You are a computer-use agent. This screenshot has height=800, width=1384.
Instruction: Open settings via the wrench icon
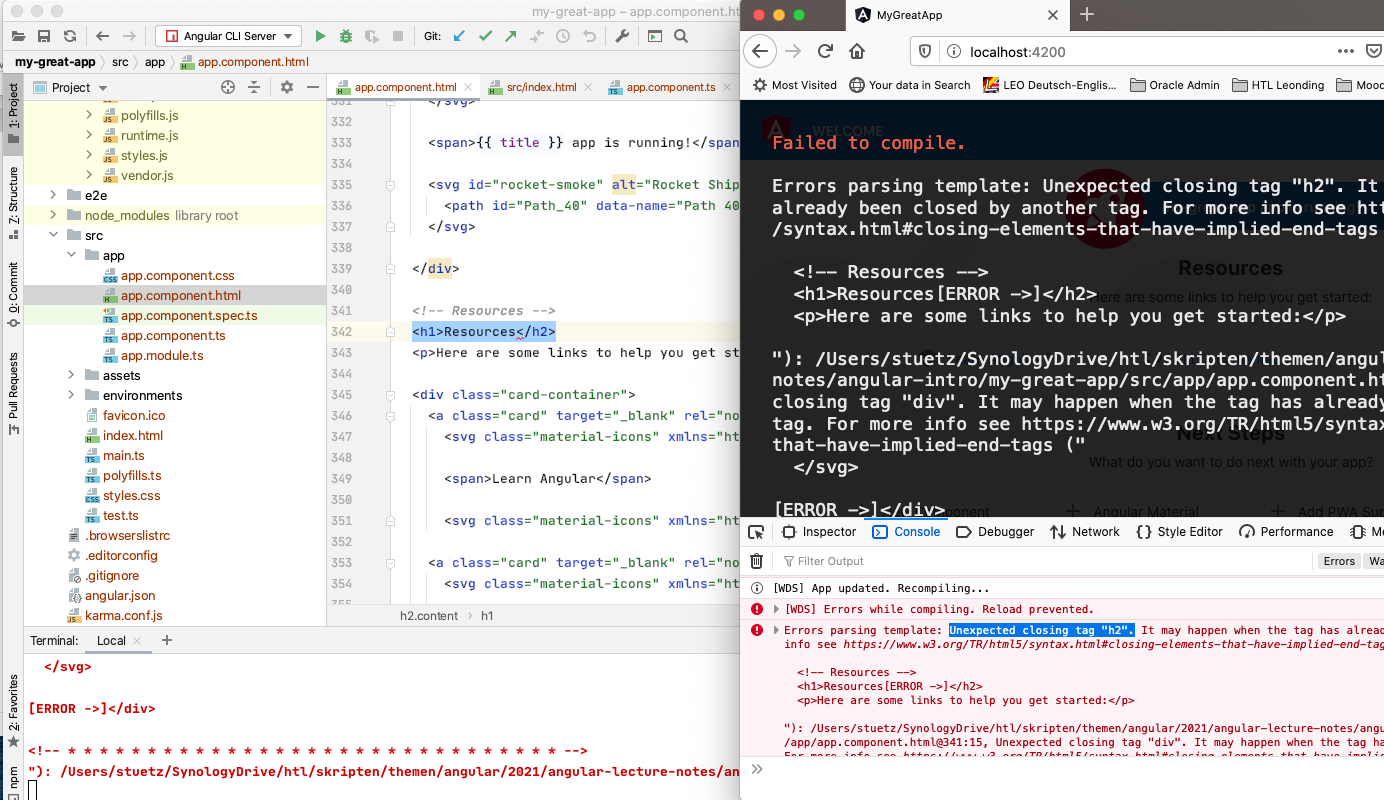point(622,36)
